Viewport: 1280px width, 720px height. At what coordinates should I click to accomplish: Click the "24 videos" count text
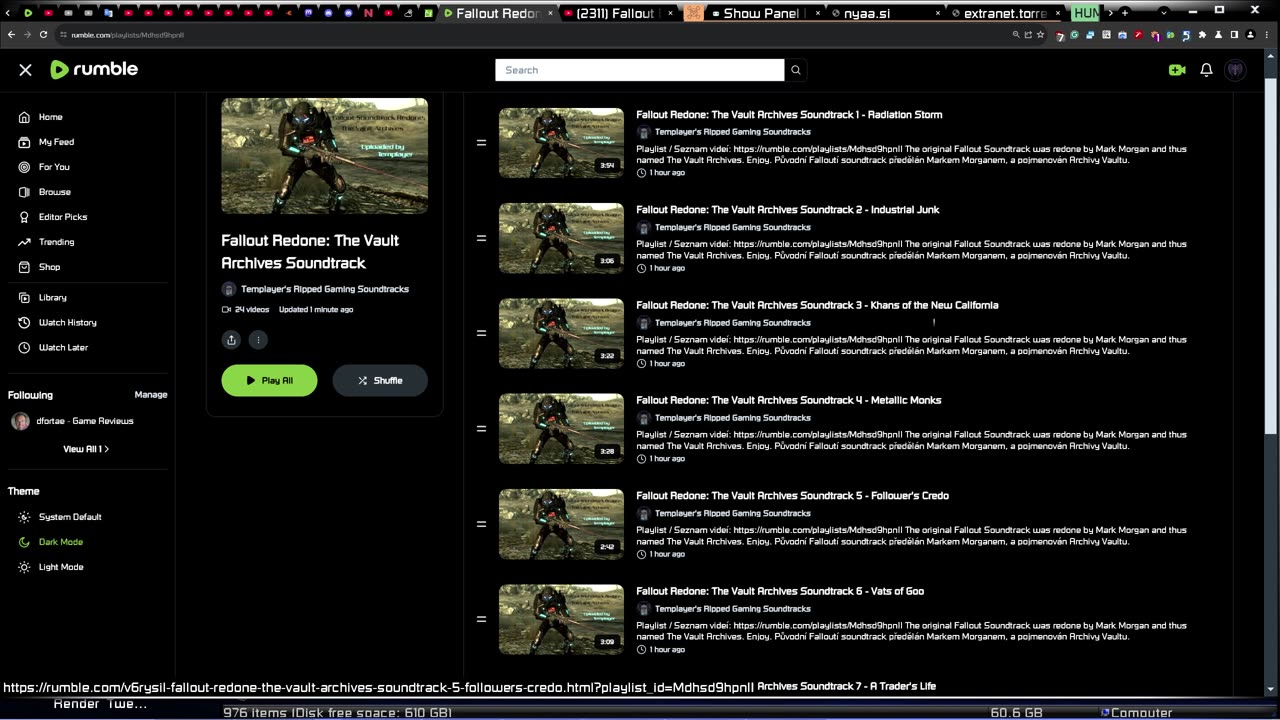(x=252, y=310)
